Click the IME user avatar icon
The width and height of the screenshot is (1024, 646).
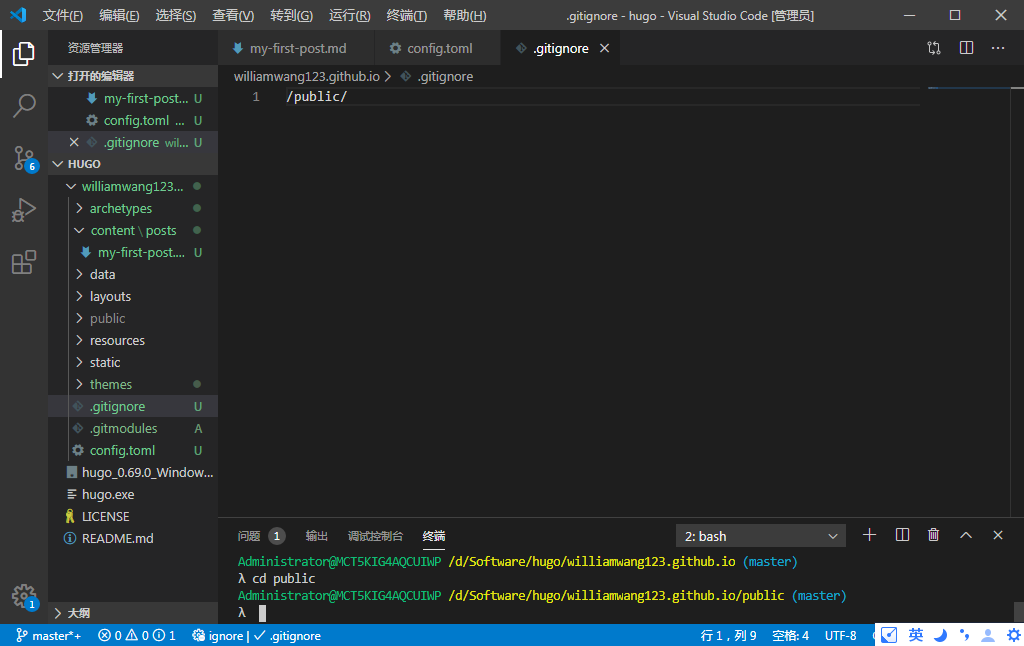[988, 635]
